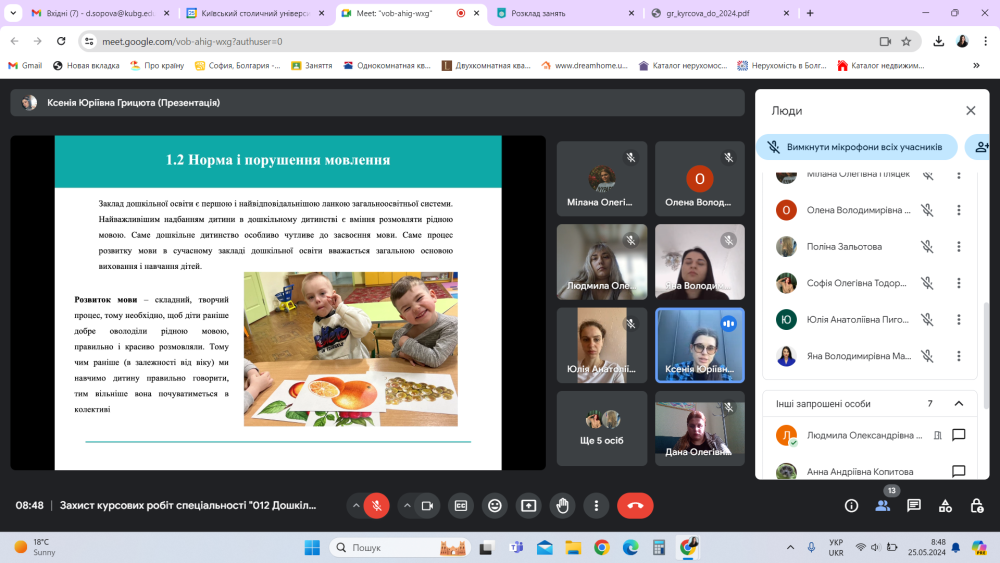Open meeting details info icon
1000x563 pixels.
[851, 506]
